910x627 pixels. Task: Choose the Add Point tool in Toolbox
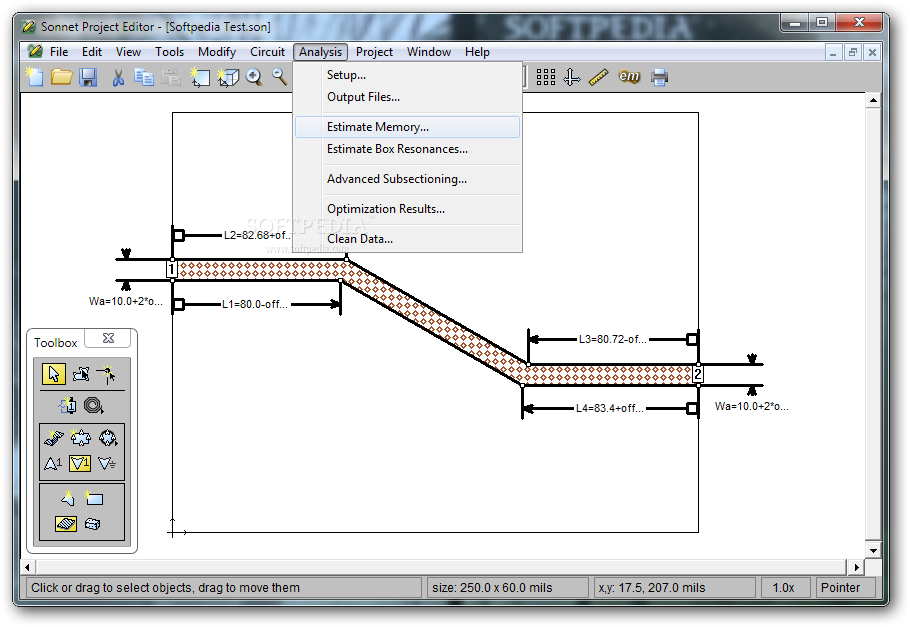click(x=107, y=374)
